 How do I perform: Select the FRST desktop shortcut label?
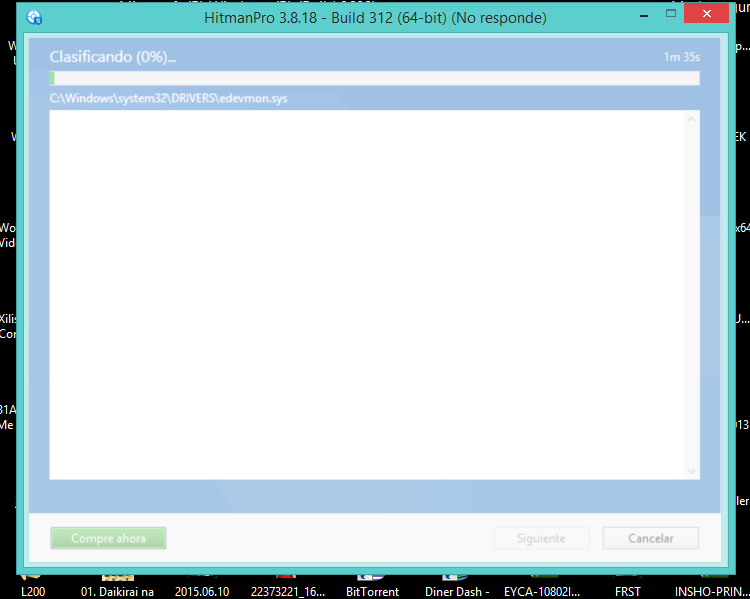[628, 592]
